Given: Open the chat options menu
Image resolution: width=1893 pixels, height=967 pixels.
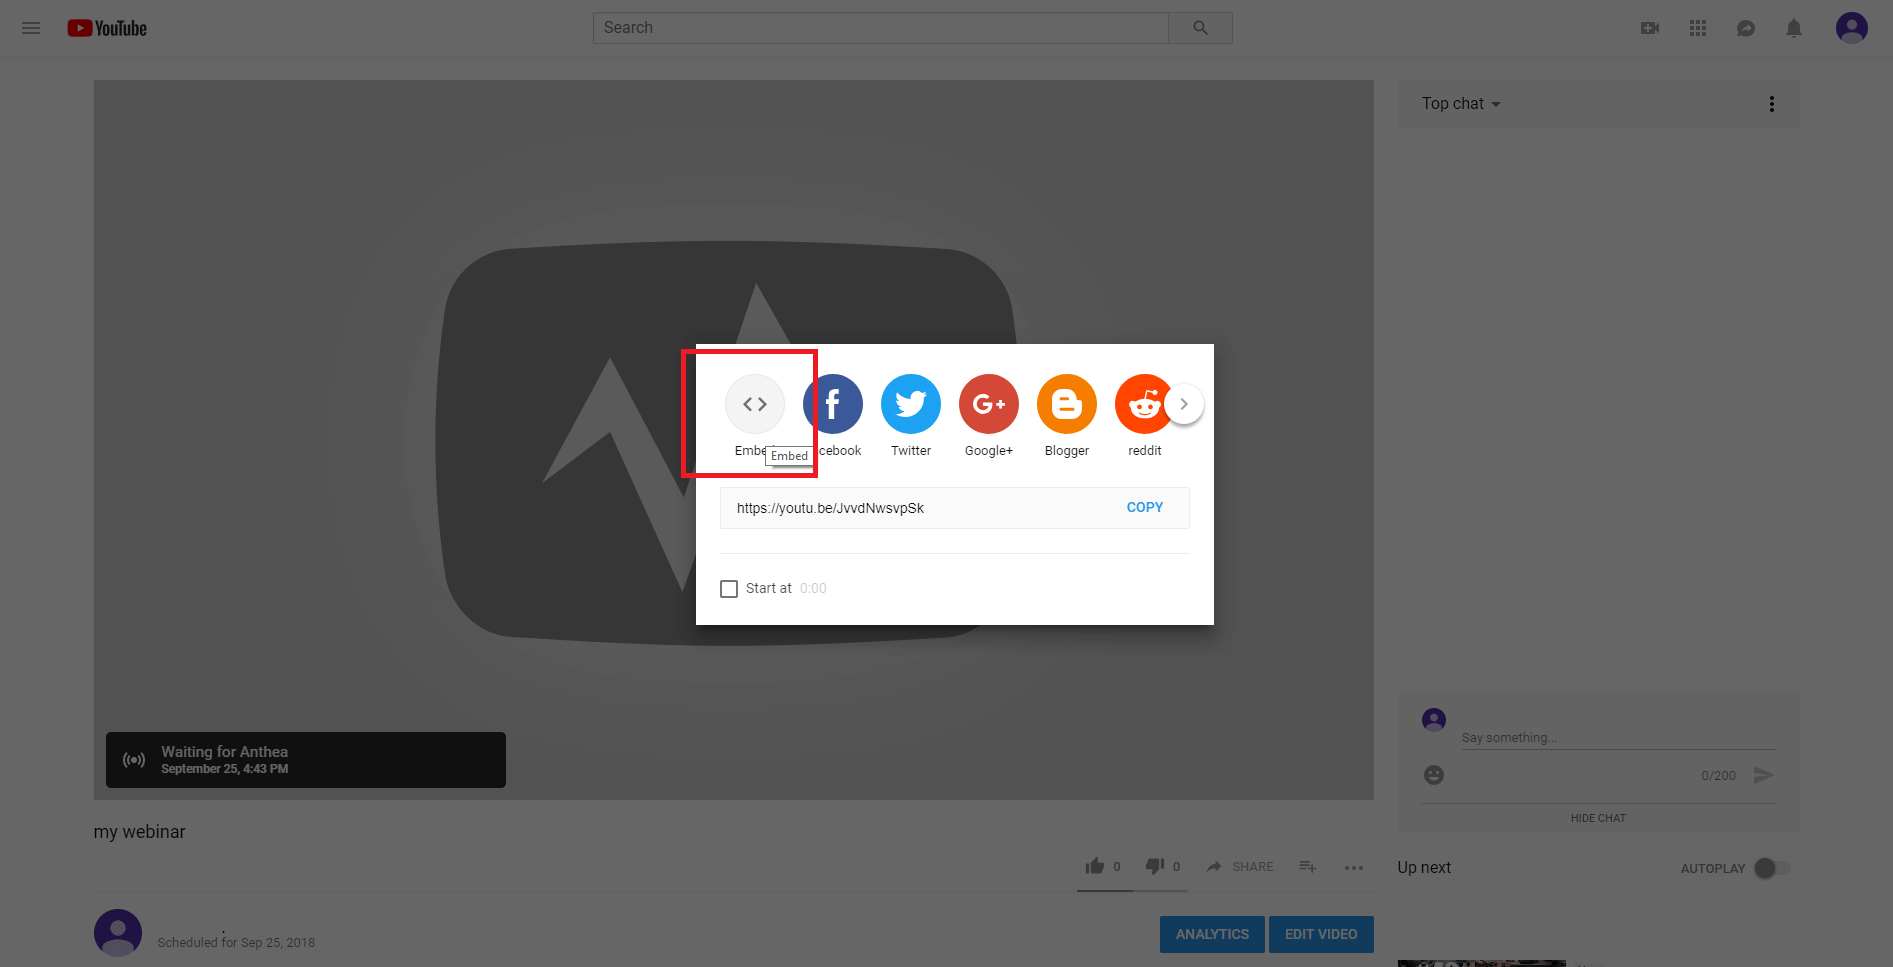Looking at the screenshot, I should tap(1771, 103).
